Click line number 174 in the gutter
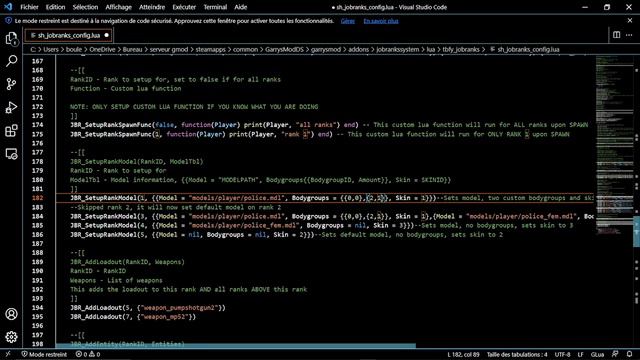640x360 pixels. coord(38,125)
